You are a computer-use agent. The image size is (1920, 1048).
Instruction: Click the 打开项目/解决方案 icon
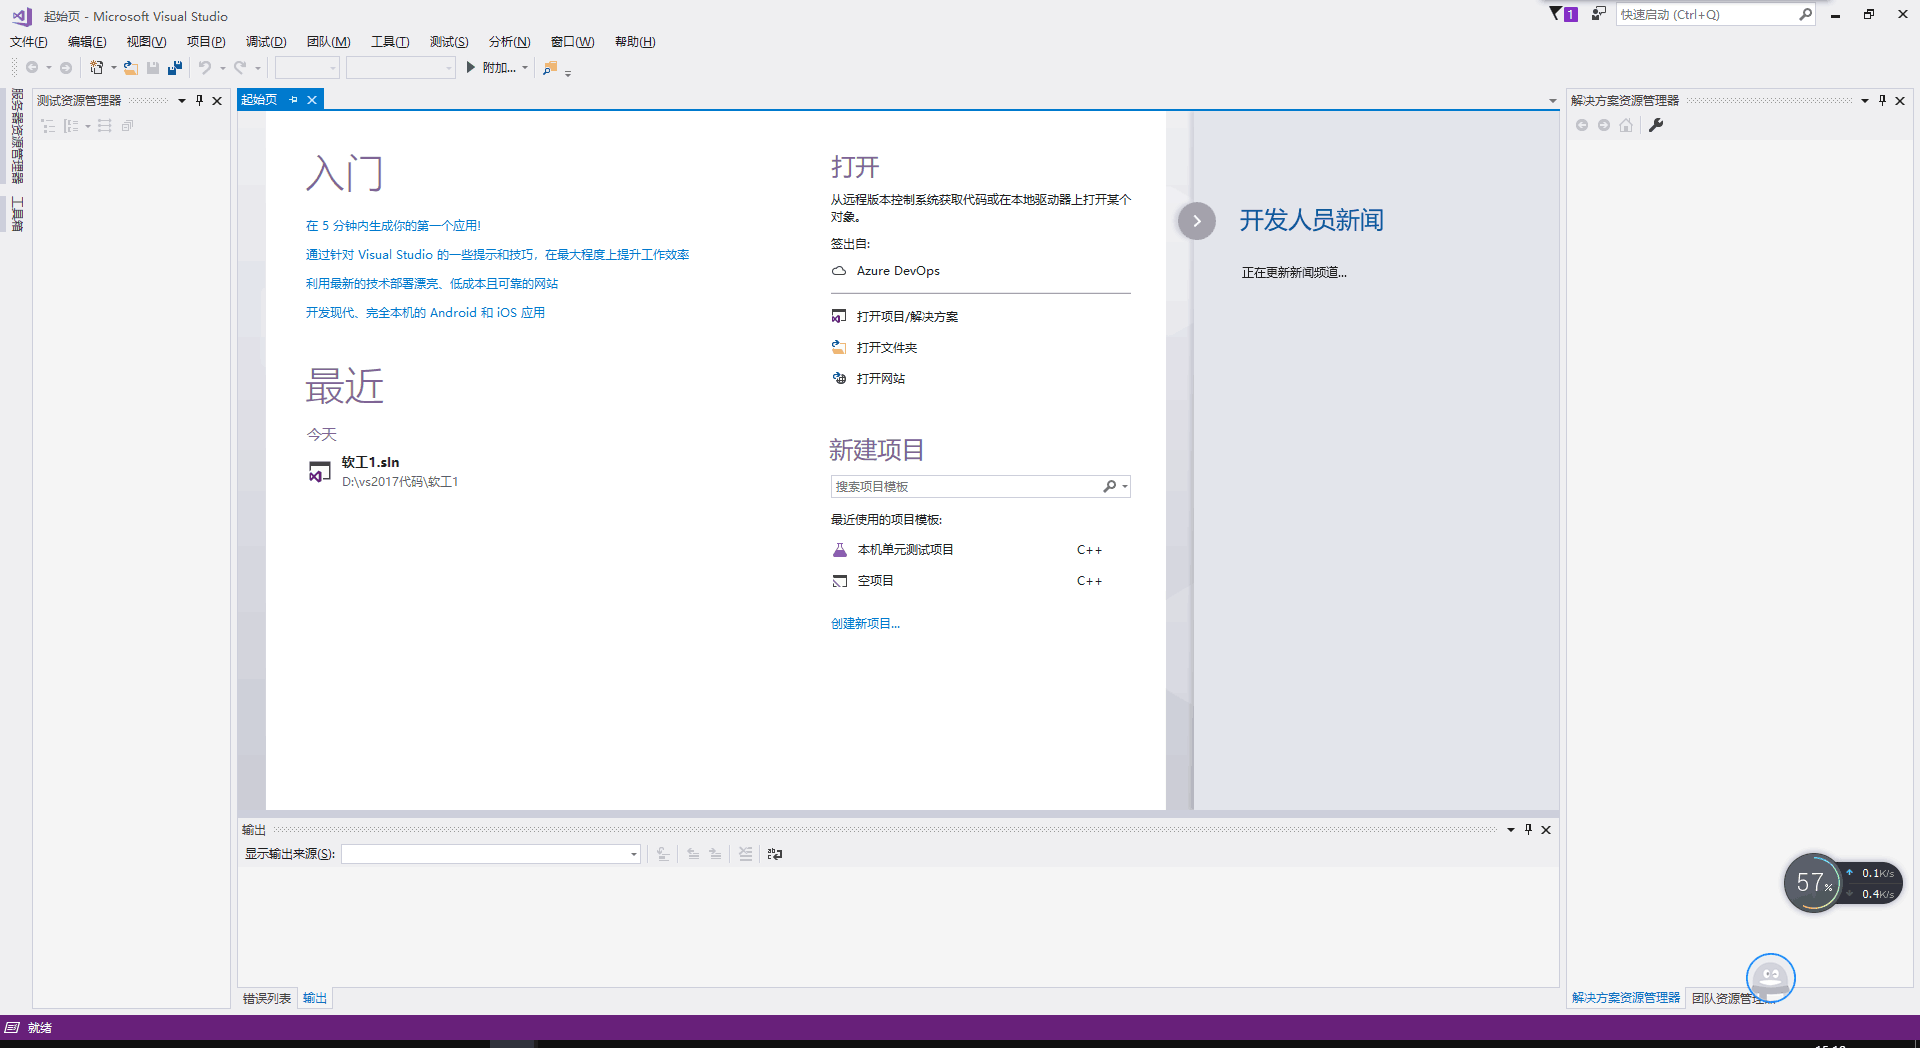tap(839, 317)
